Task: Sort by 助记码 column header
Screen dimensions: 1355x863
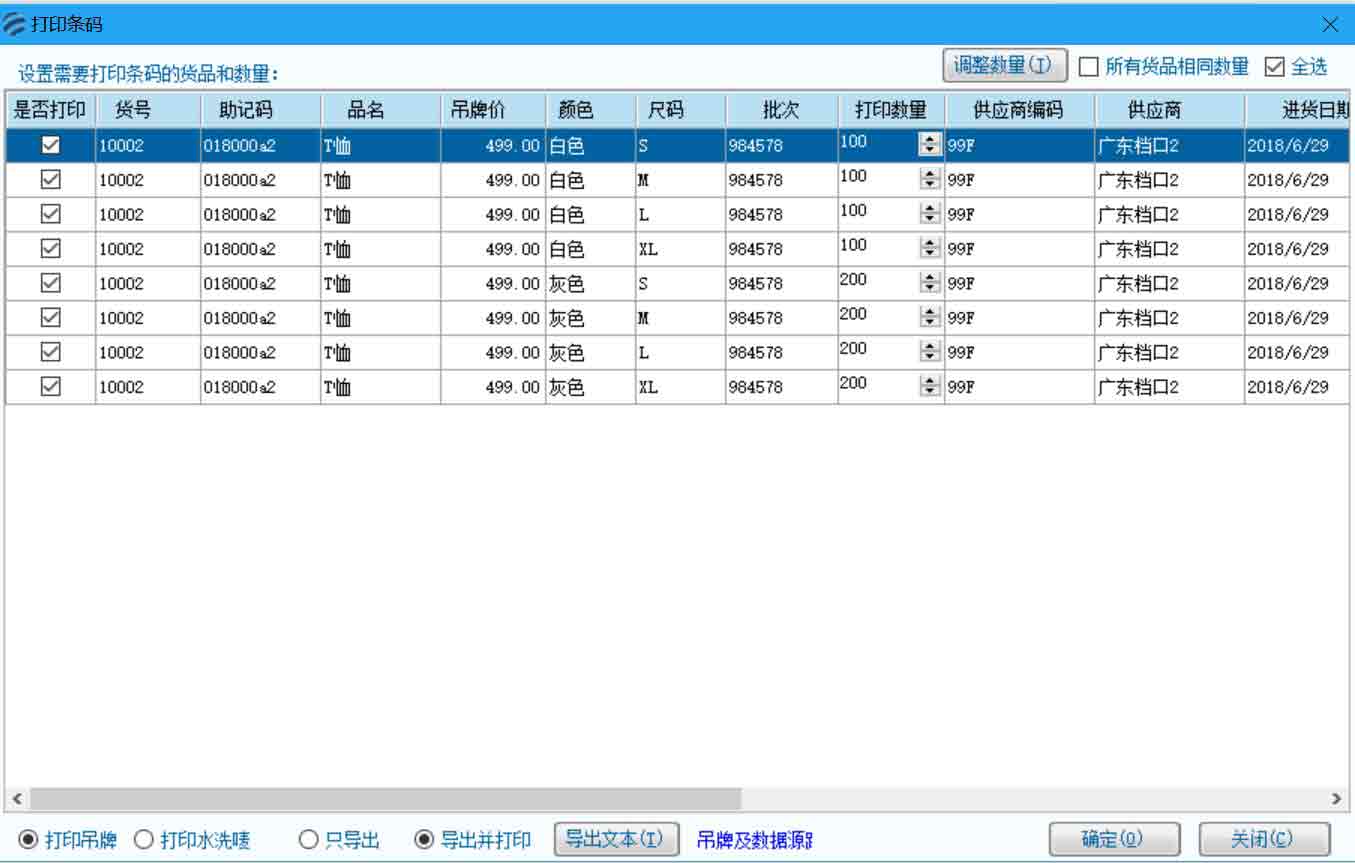Action: (260, 110)
